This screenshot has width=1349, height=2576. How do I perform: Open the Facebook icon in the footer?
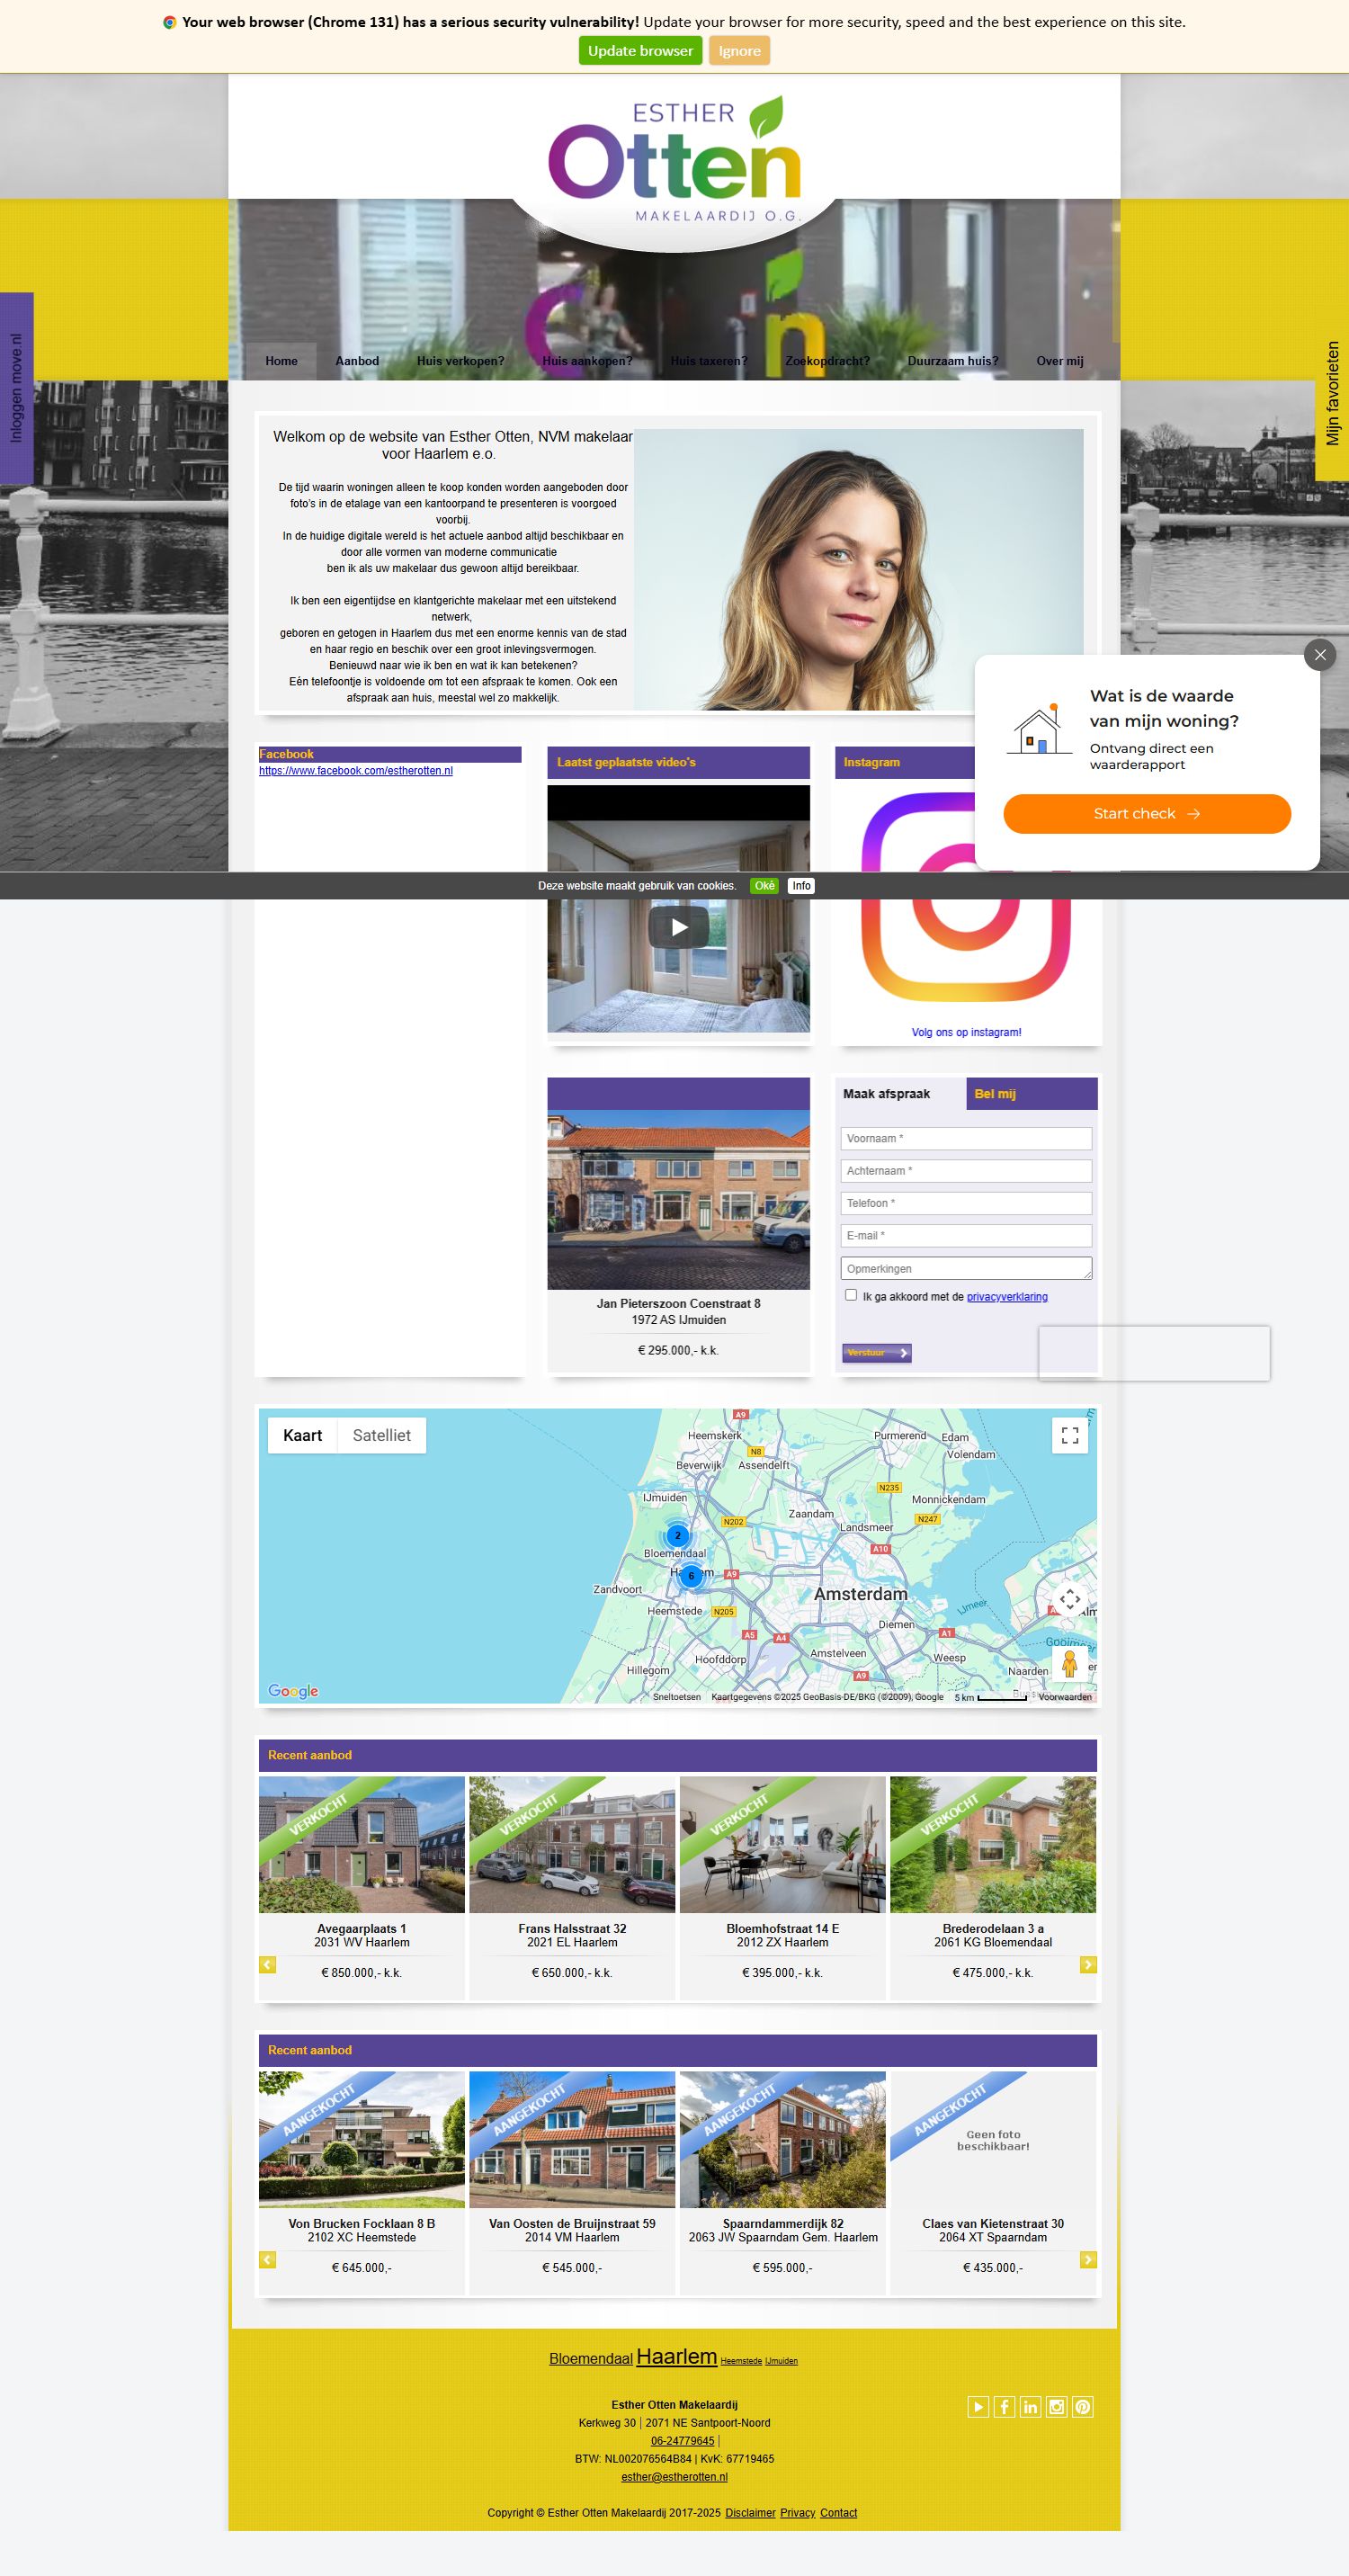point(1004,2407)
